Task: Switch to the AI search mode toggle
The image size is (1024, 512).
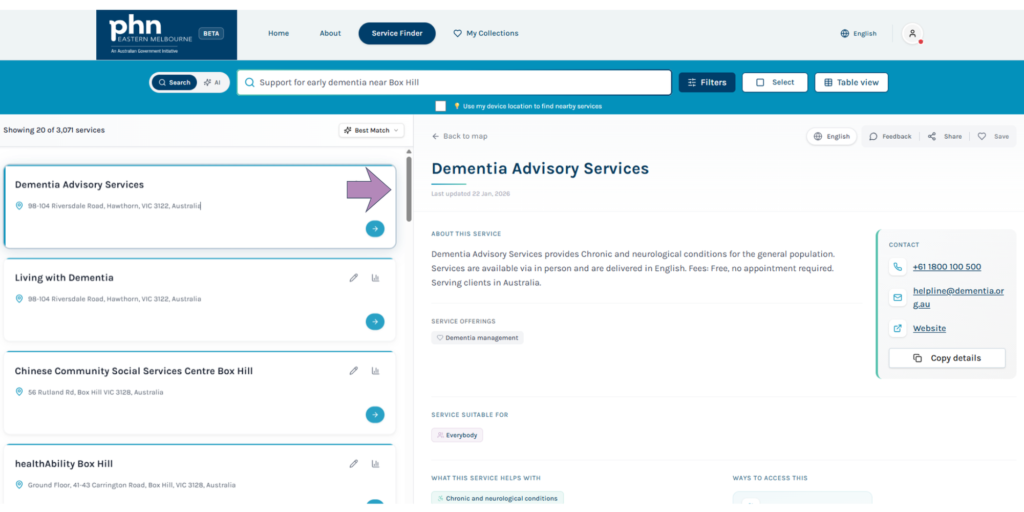Action: pyautogui.click(x=212, y=83)
